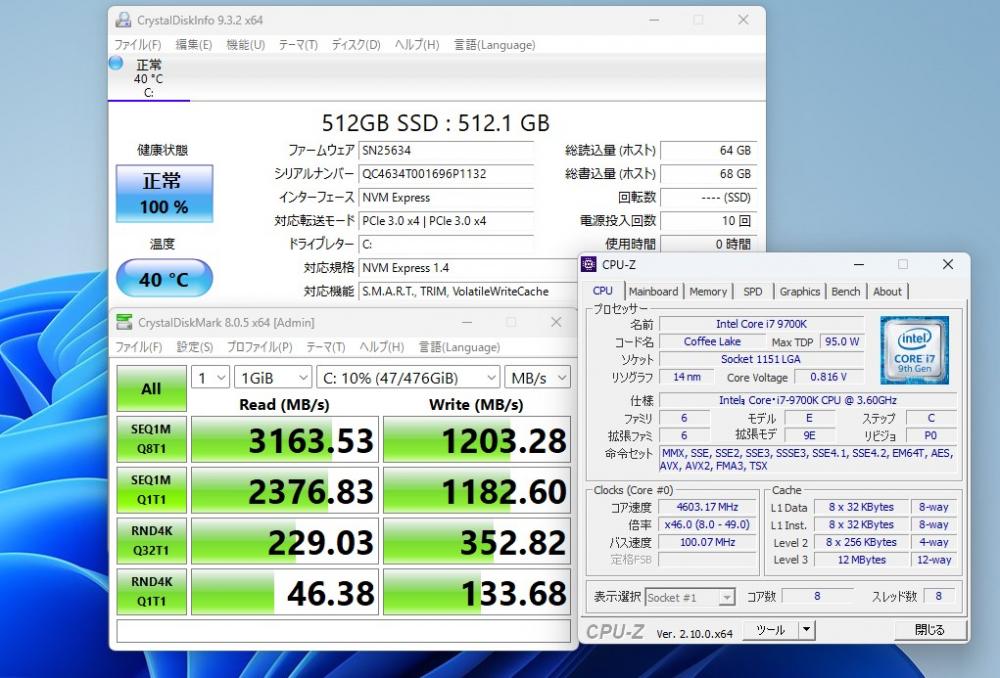Viewport: 1000px width, 678px height.
Task: Click the empty comment box in CrystalDiskMark
Action: coord(344,631)
